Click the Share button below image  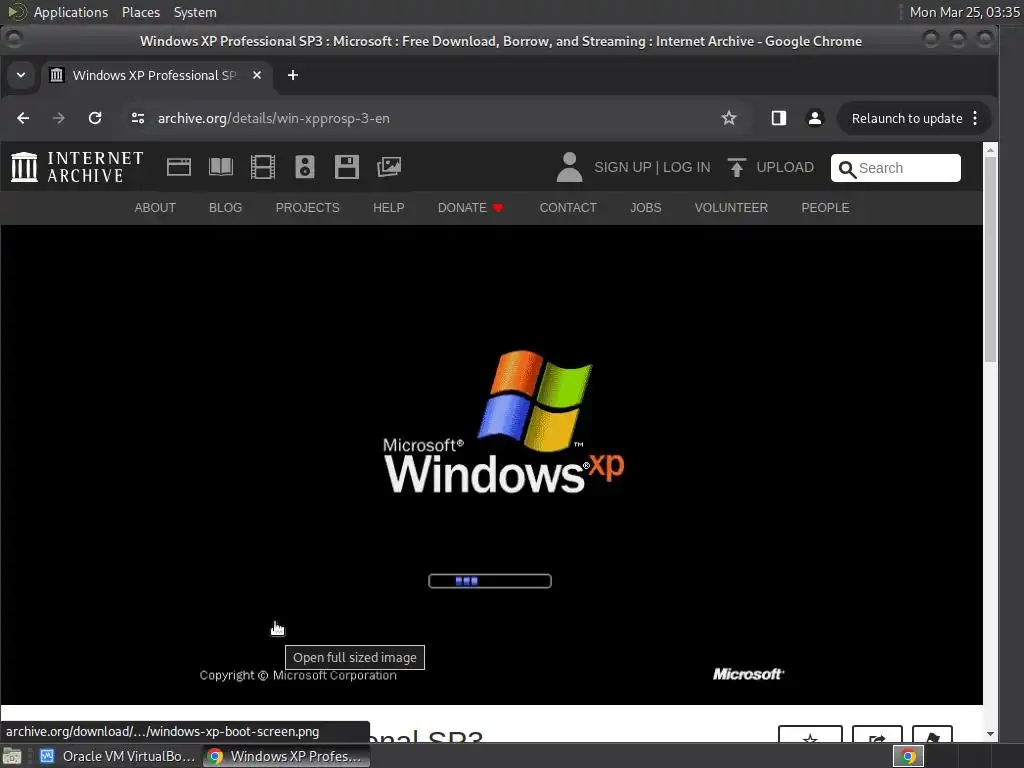point(877,735)
